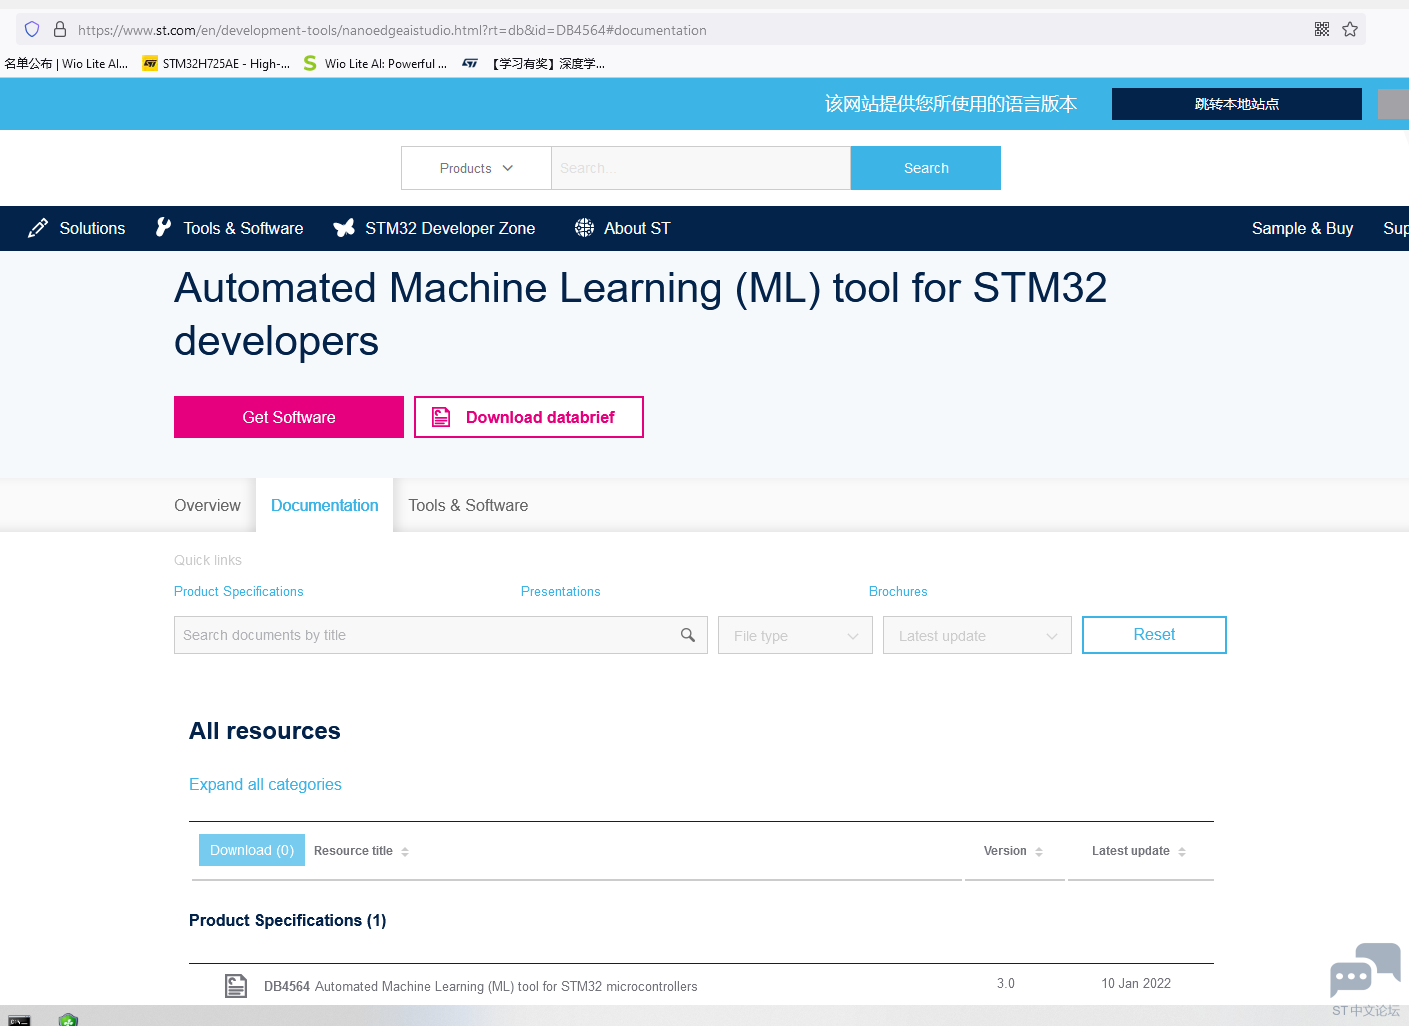Sort by Resource title column
This screenshot has width=1409, height=1026.
pos(361,851)
